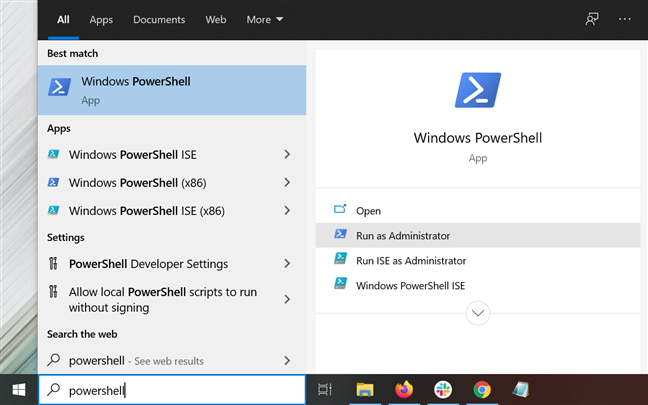Choose Run ISE as Administrator

(x=478, y=260)
